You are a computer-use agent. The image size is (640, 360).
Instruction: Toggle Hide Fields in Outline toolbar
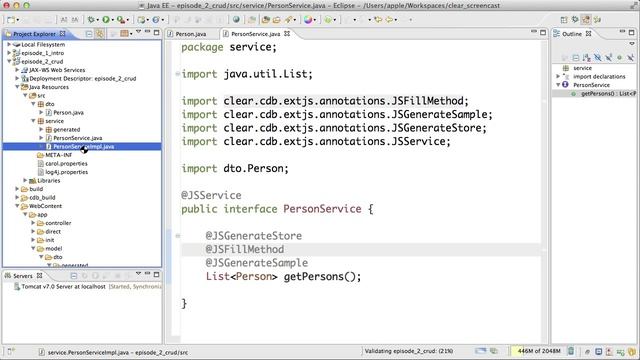(x=598, y=58)
